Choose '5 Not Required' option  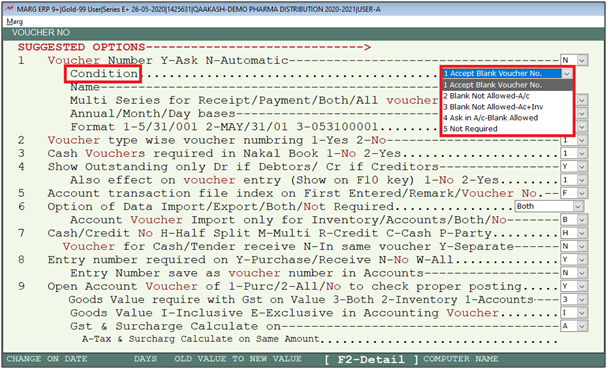(507, 128)
